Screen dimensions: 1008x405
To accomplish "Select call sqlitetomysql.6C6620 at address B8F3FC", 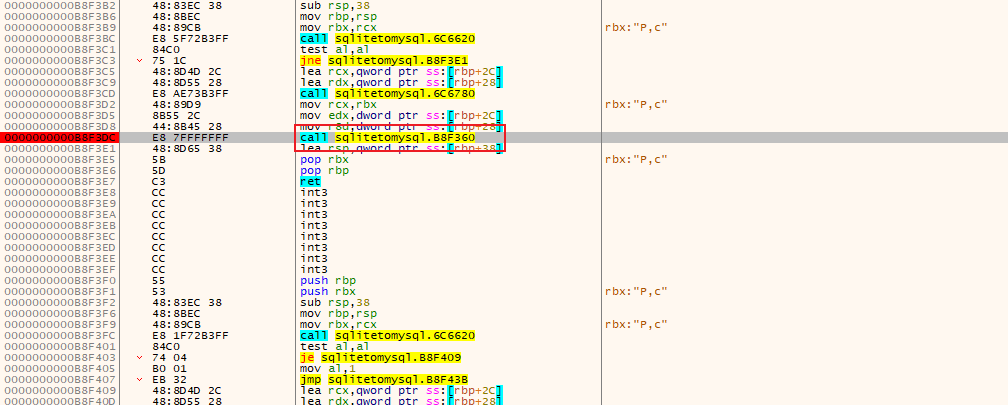I will pos(388,336).
